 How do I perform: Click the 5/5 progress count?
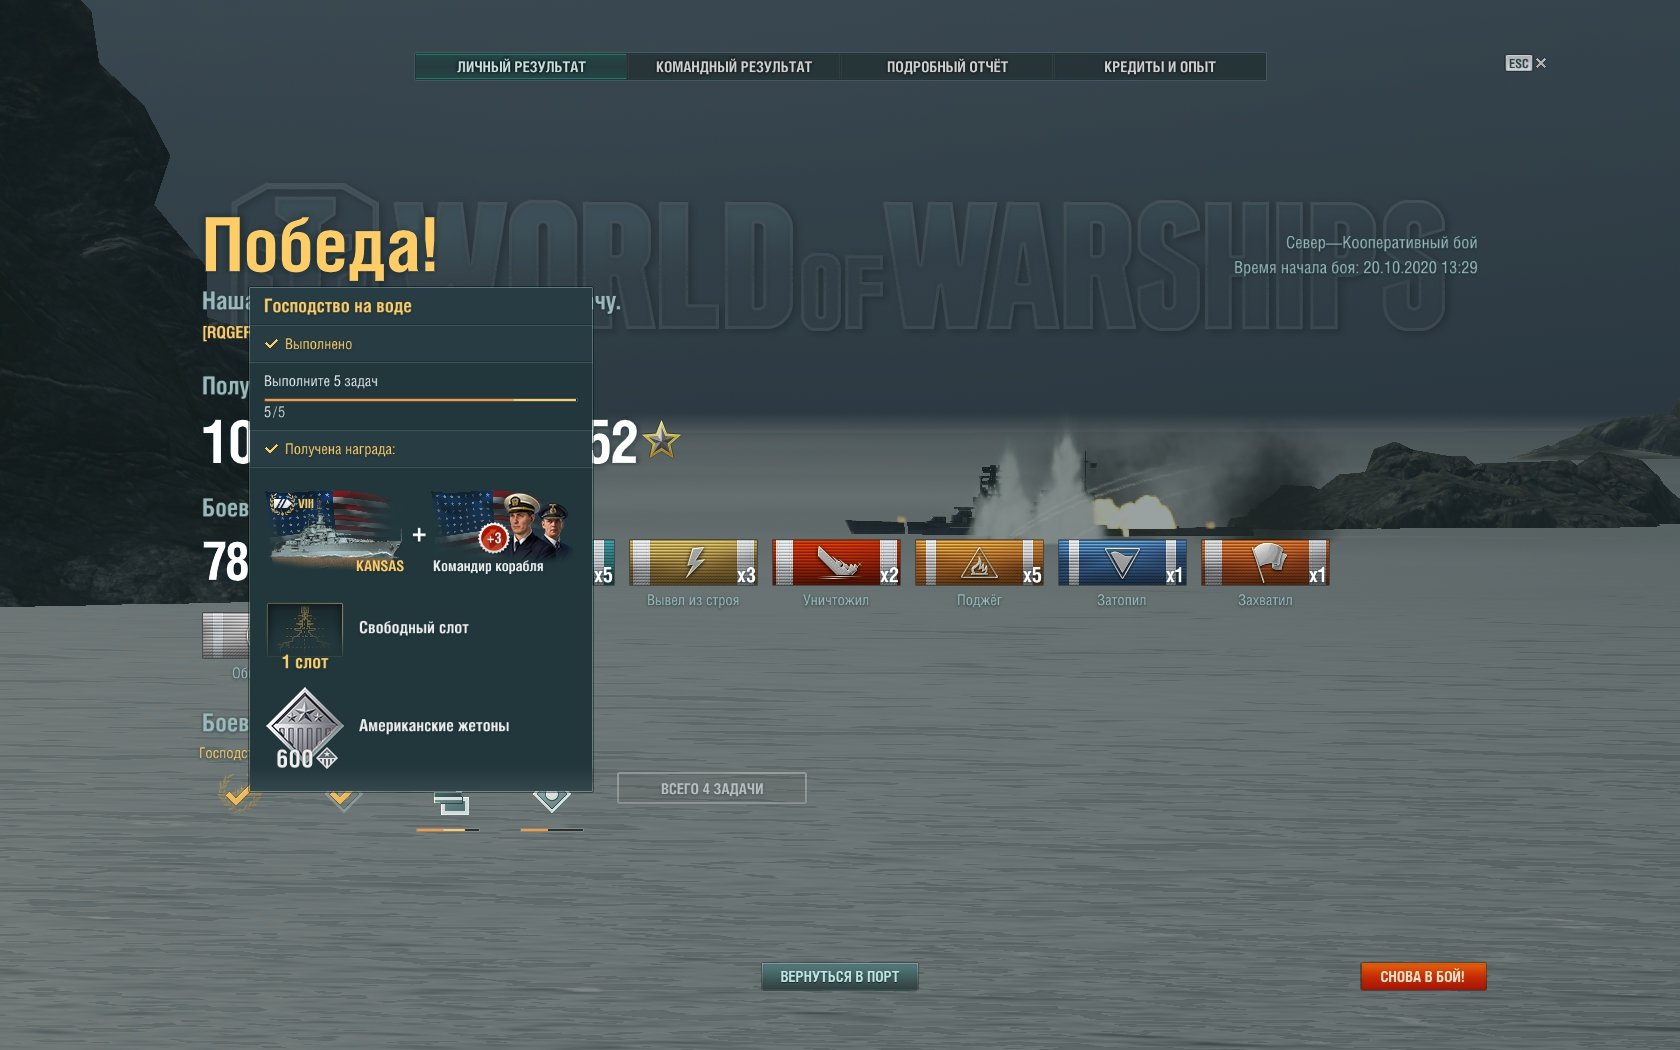(x=274, y=412)
